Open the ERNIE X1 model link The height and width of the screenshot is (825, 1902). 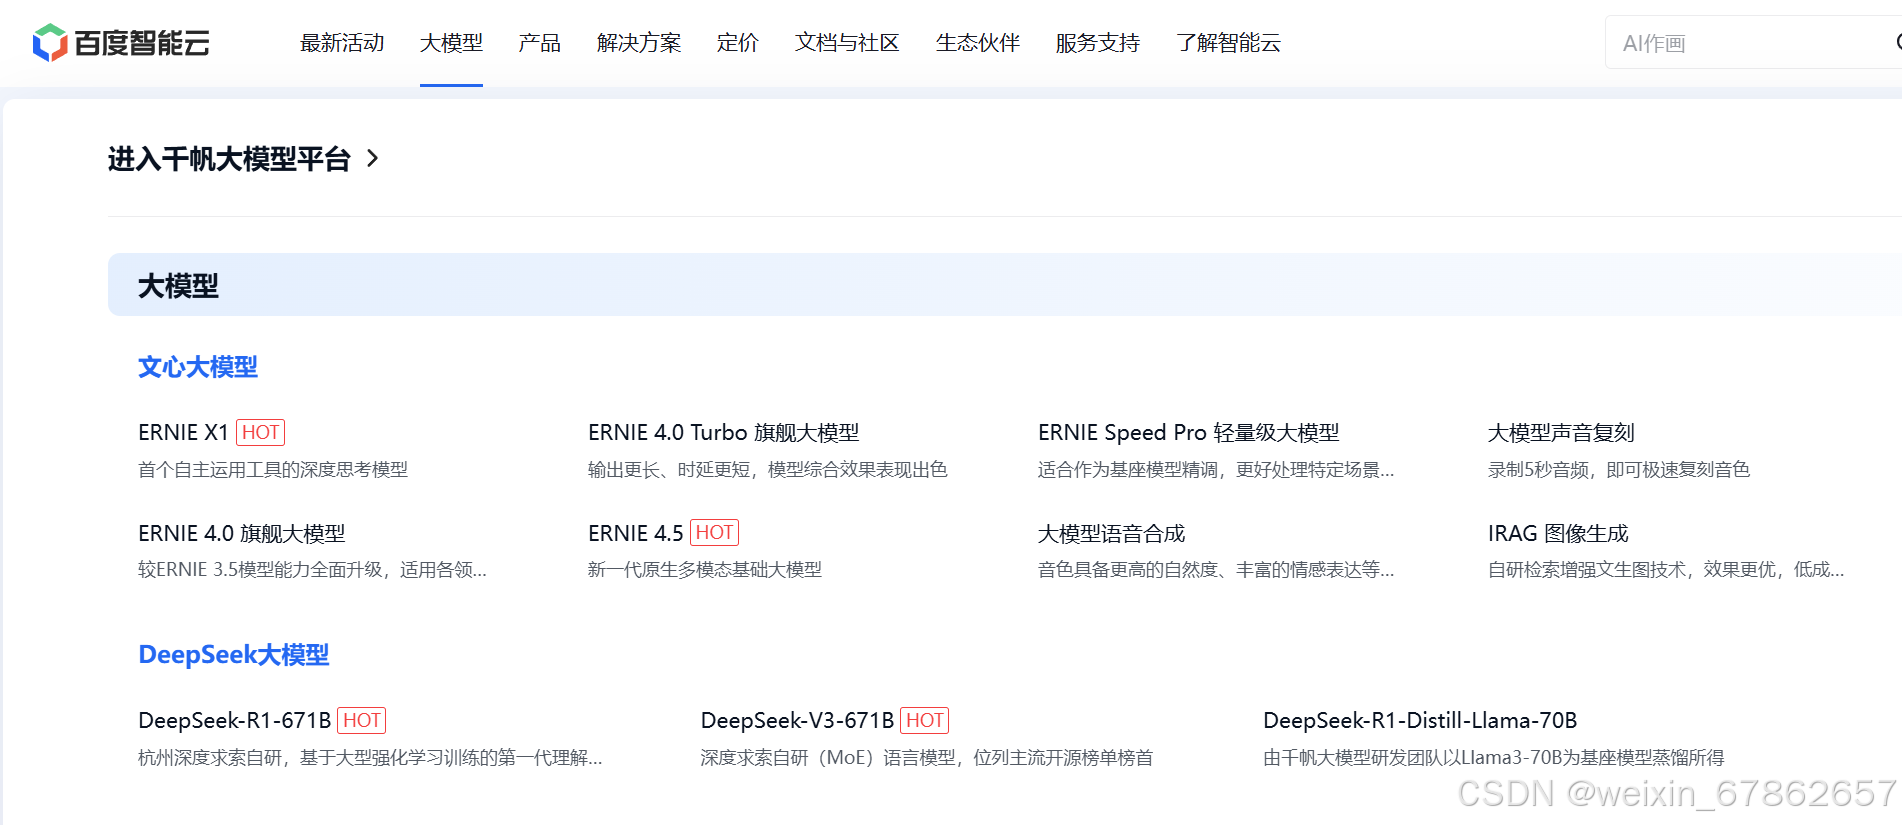[x=183, y=432]
